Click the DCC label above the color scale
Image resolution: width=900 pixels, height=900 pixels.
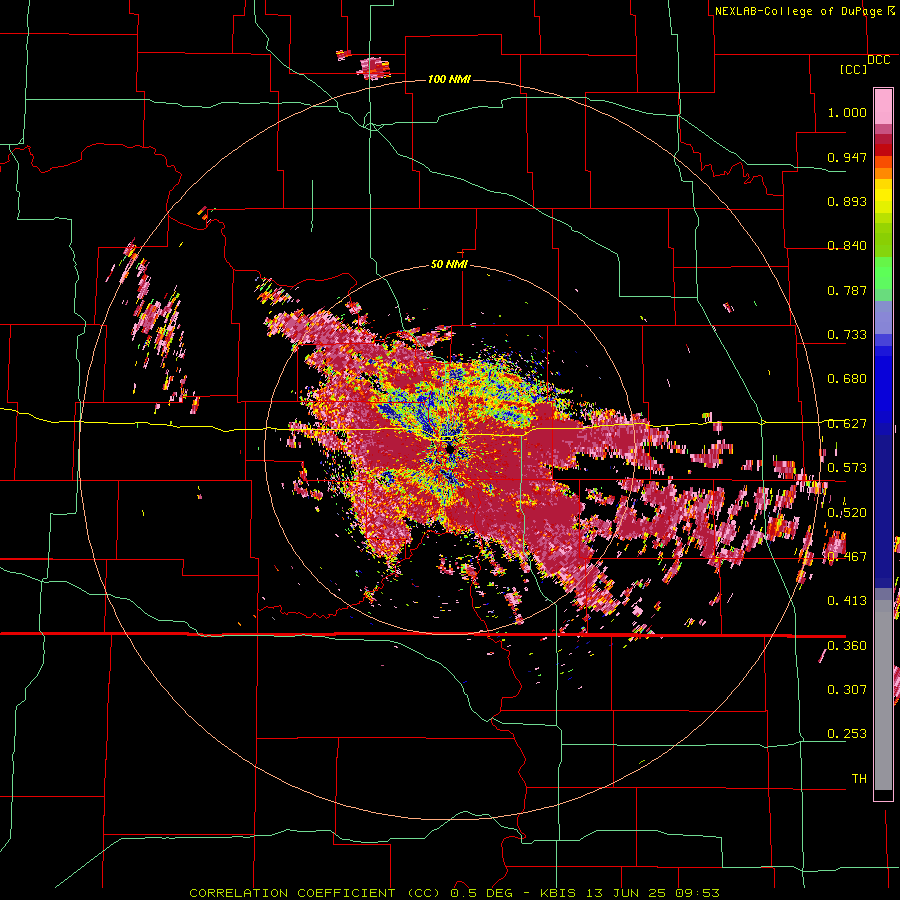click(878, 60)
